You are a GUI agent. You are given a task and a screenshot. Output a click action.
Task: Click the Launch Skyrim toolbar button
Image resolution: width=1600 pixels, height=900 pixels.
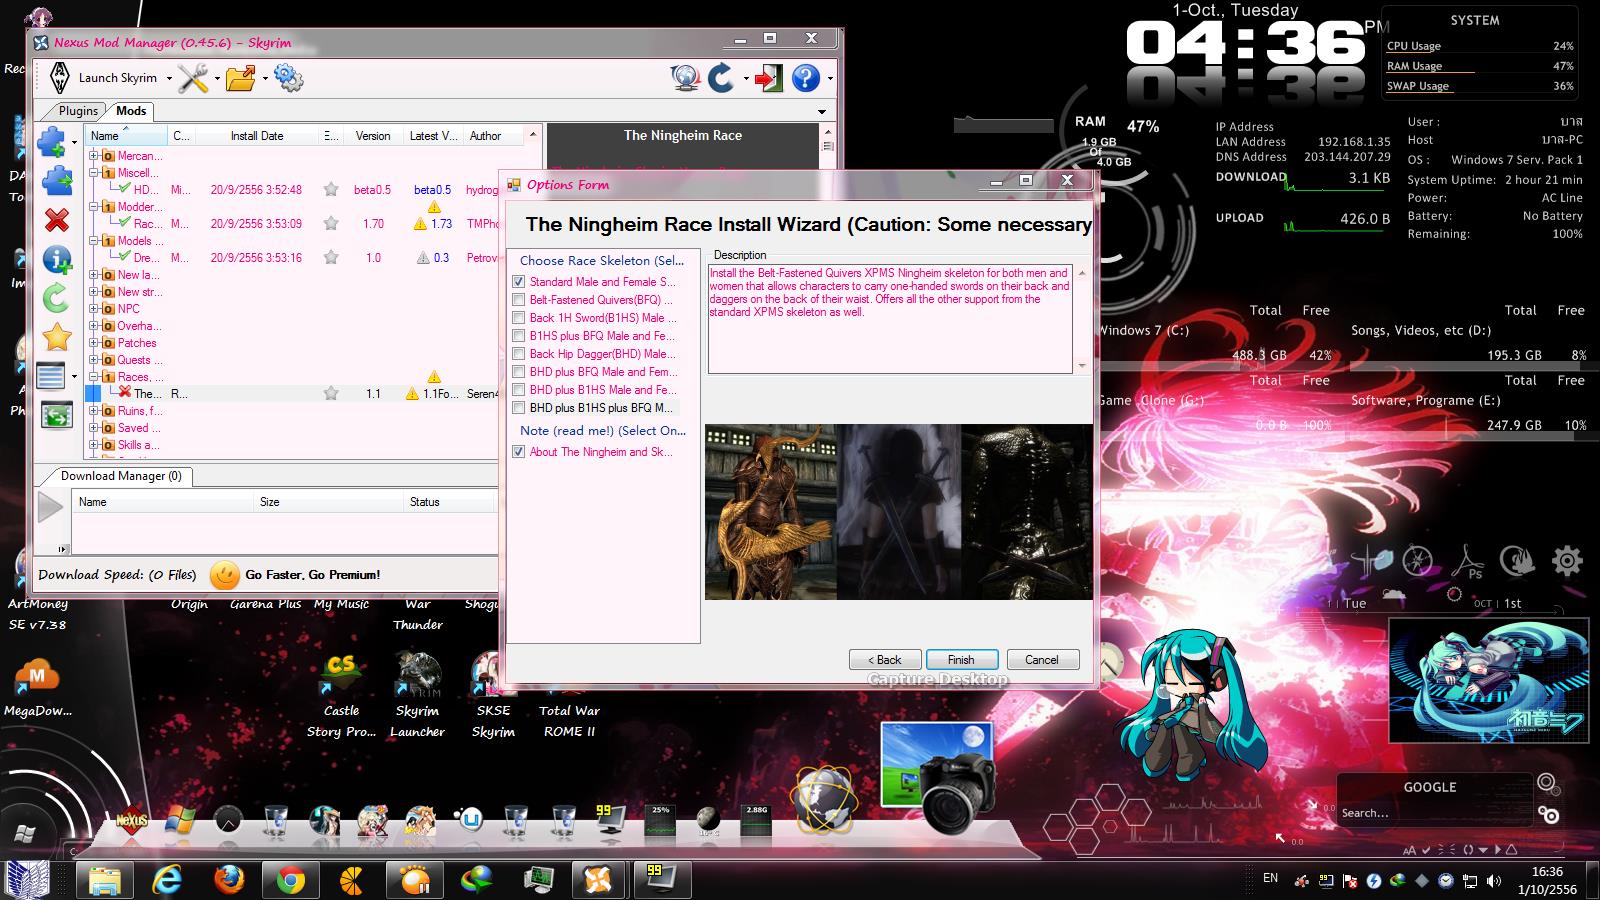[104, 78]
